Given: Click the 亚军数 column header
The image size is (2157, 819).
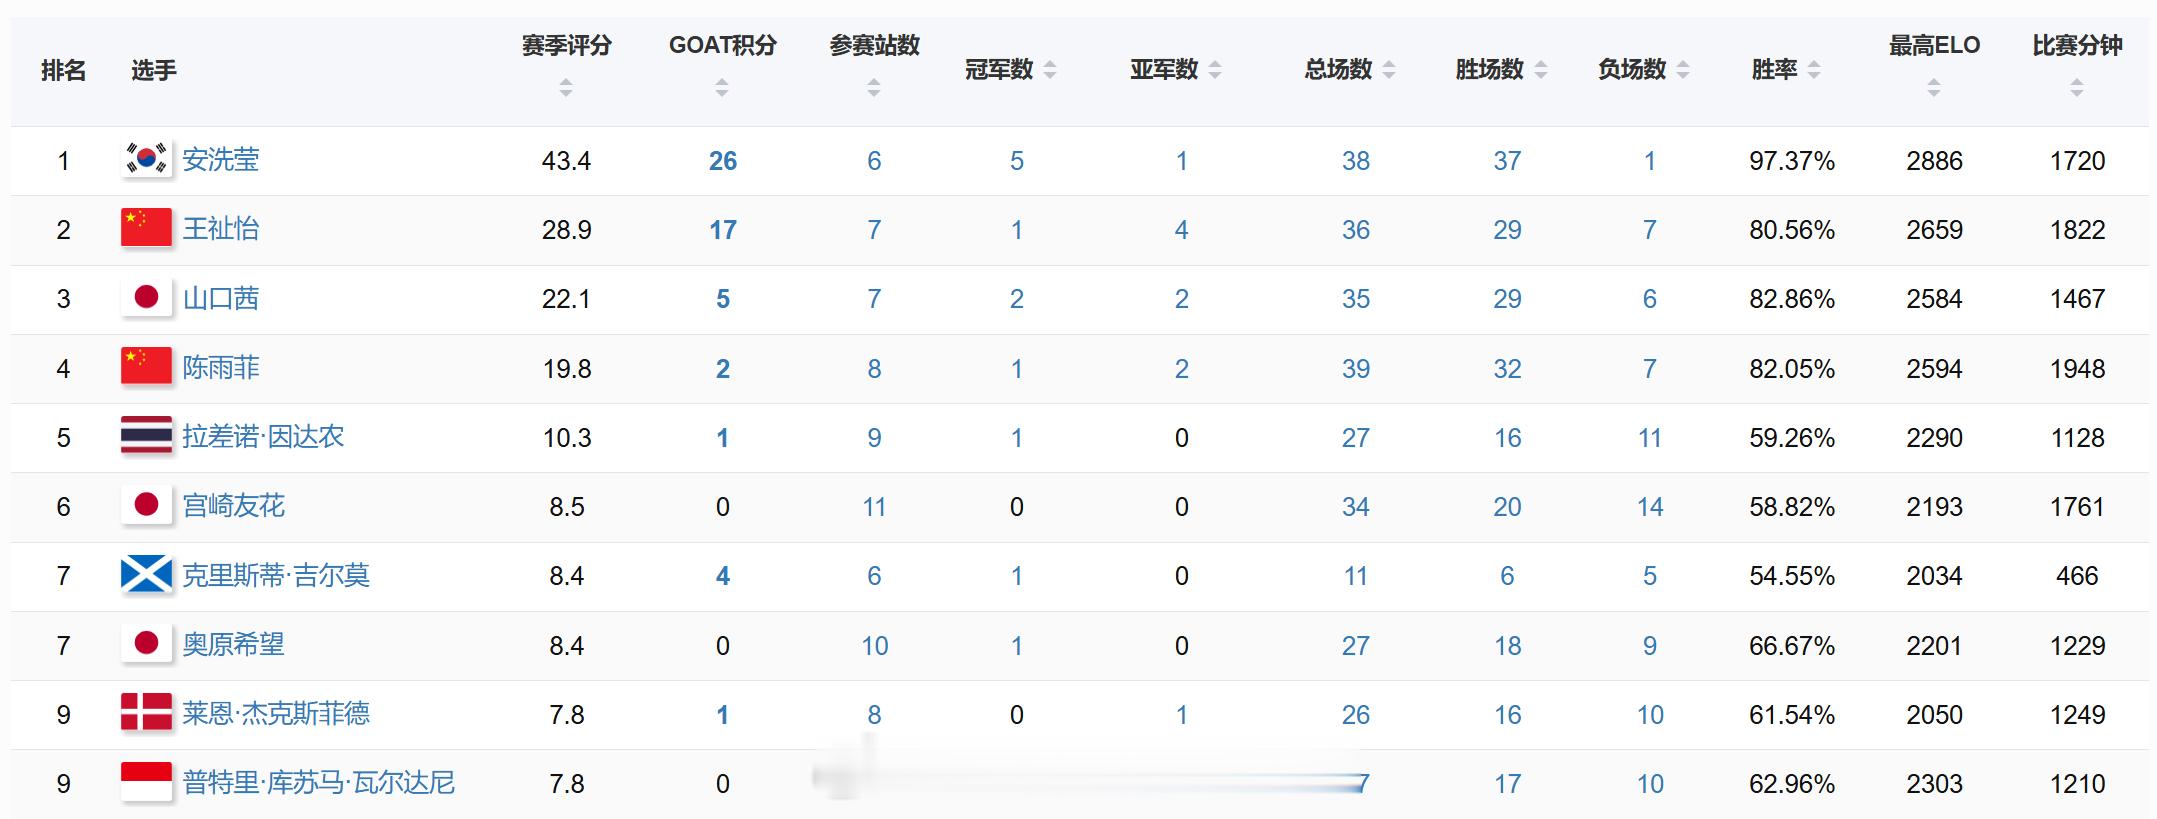Looking at the screenshot, I should pos(1164,69).
